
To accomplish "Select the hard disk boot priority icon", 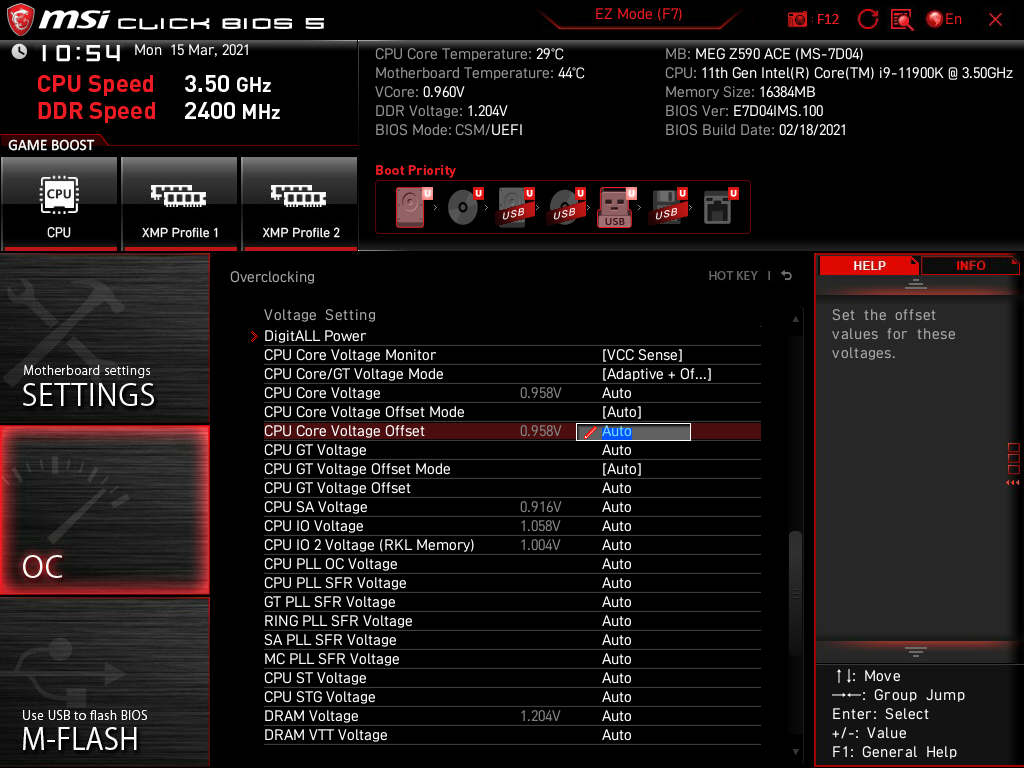I will click(411, 207).
